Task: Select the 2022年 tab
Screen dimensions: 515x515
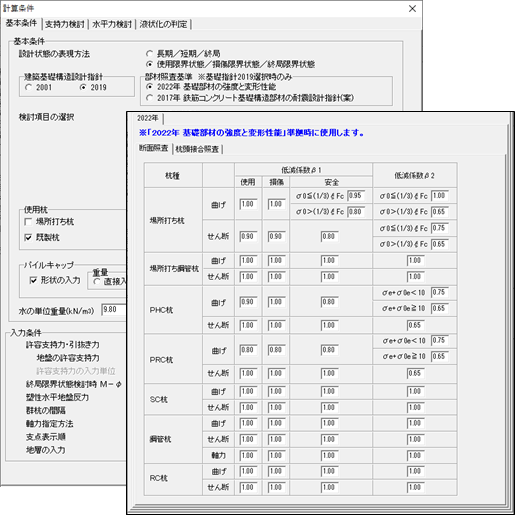Action: tap(147, 118)
